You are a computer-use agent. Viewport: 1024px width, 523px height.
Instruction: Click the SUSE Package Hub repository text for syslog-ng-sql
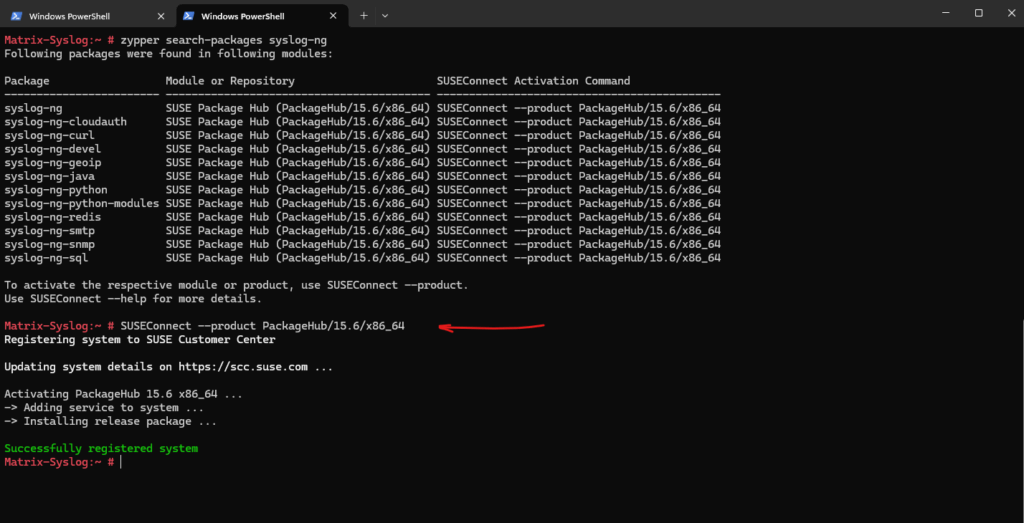tap(298, 258)
